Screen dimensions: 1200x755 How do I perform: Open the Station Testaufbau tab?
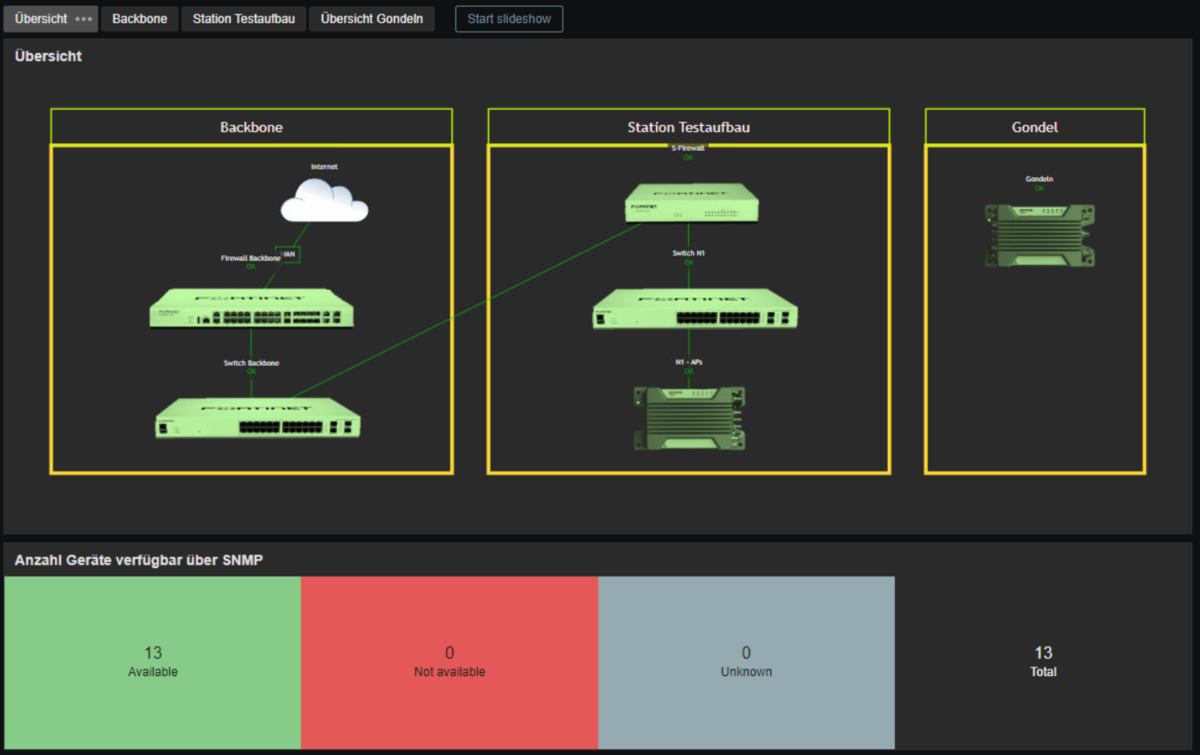click(243, 19)
